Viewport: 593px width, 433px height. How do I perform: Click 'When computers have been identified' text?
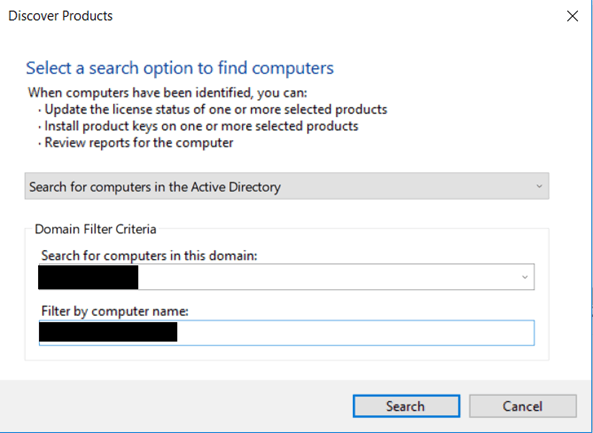pos(167,93)
